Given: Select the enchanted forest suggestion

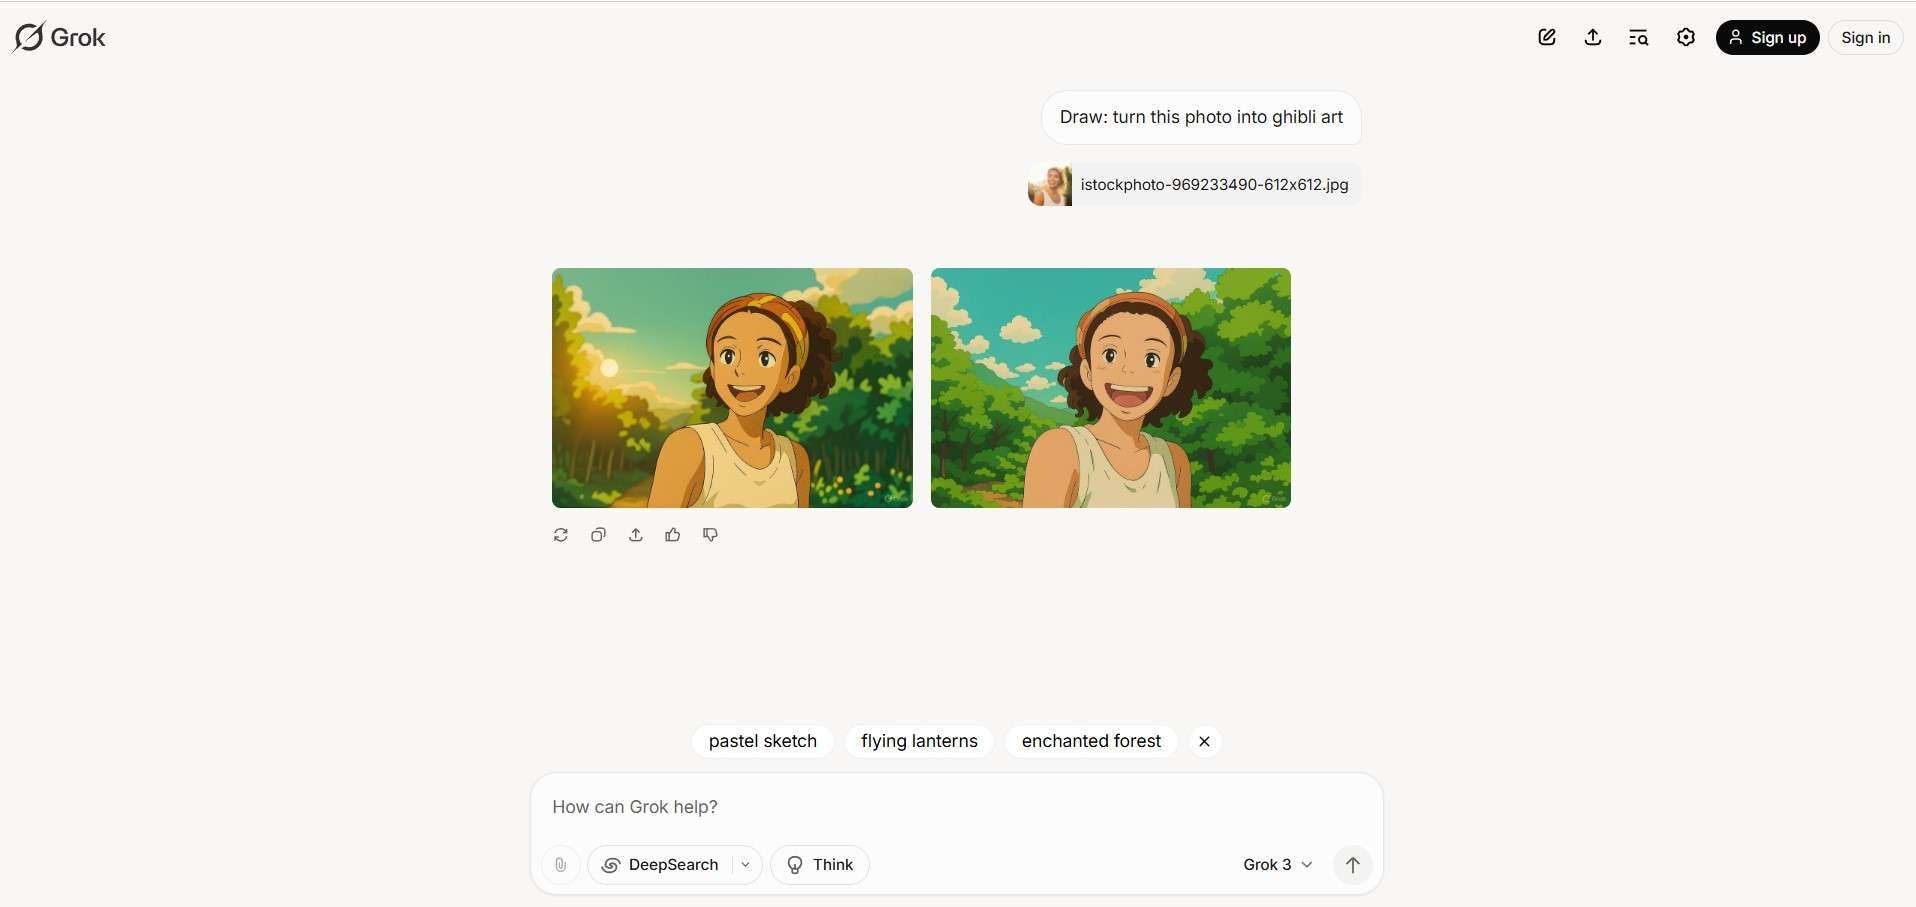Looking at the screenshot, I should (x=1091, y=741).
